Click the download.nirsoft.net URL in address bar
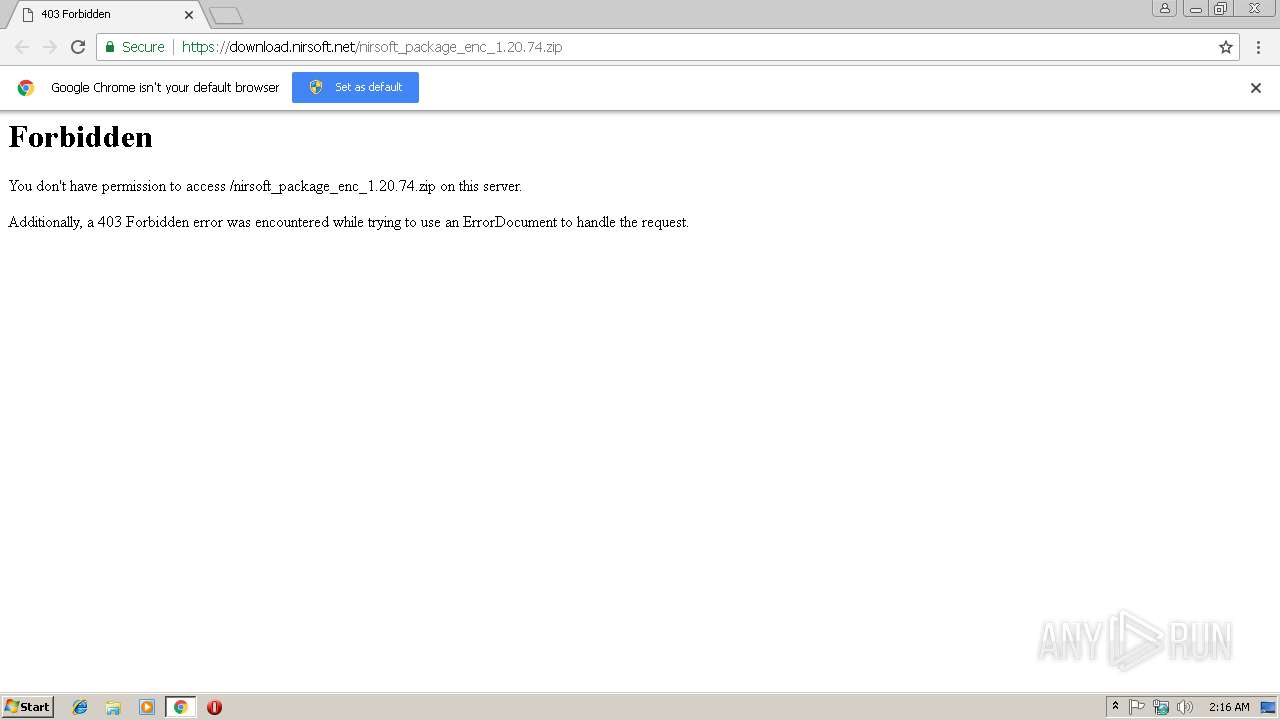 [372, 47]
